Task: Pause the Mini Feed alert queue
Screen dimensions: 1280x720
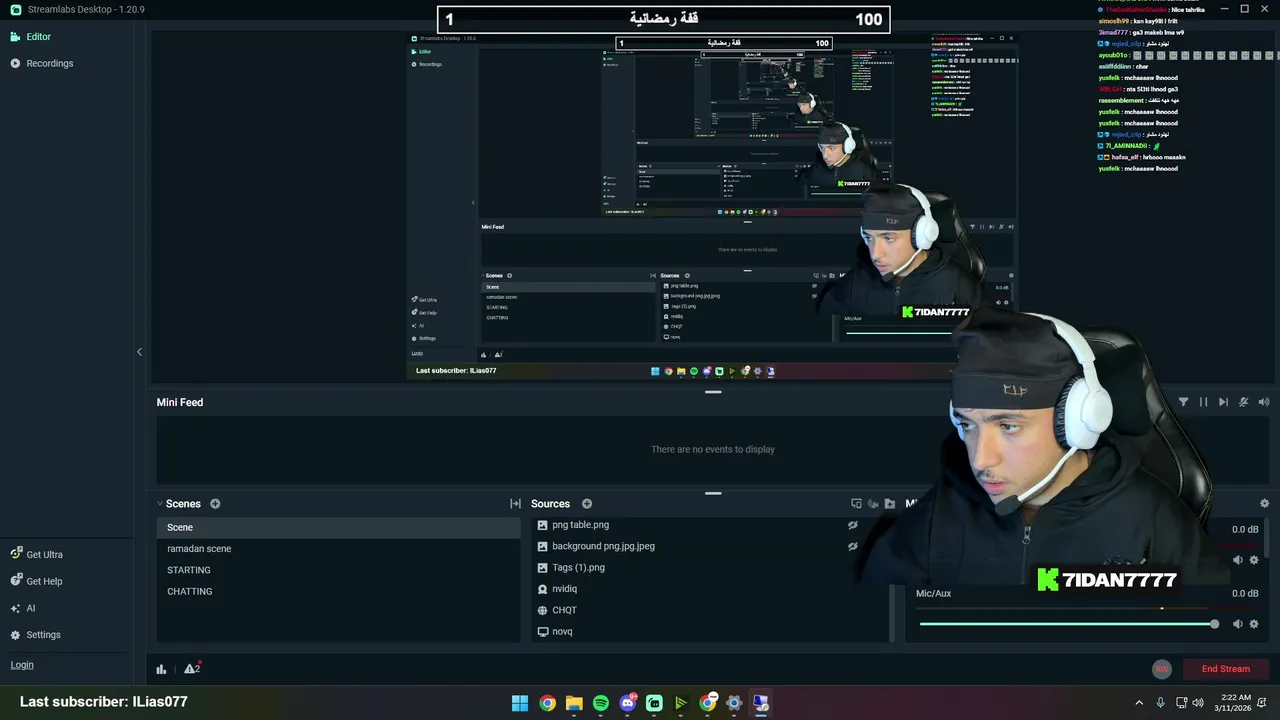Action: [x=1203, y=402]
